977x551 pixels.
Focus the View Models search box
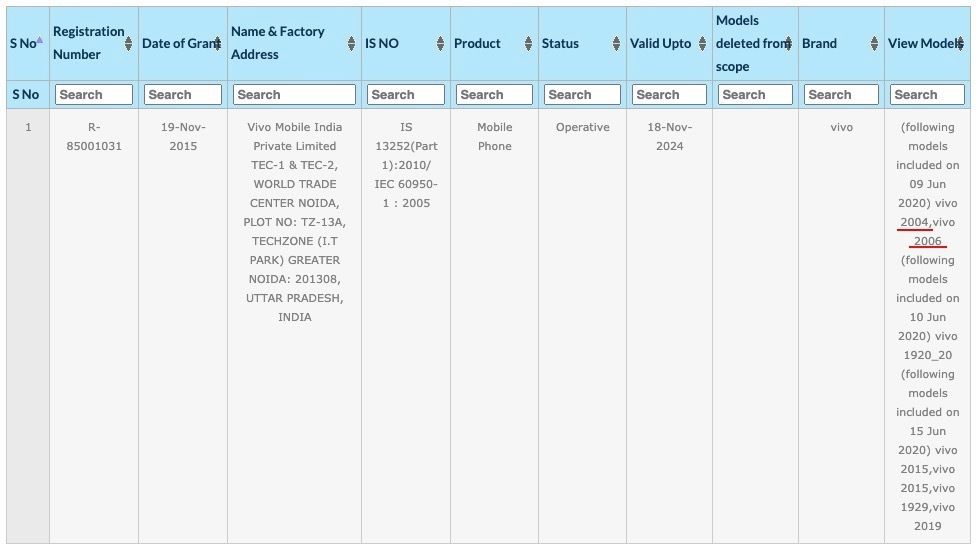click(x=928, y=95)
